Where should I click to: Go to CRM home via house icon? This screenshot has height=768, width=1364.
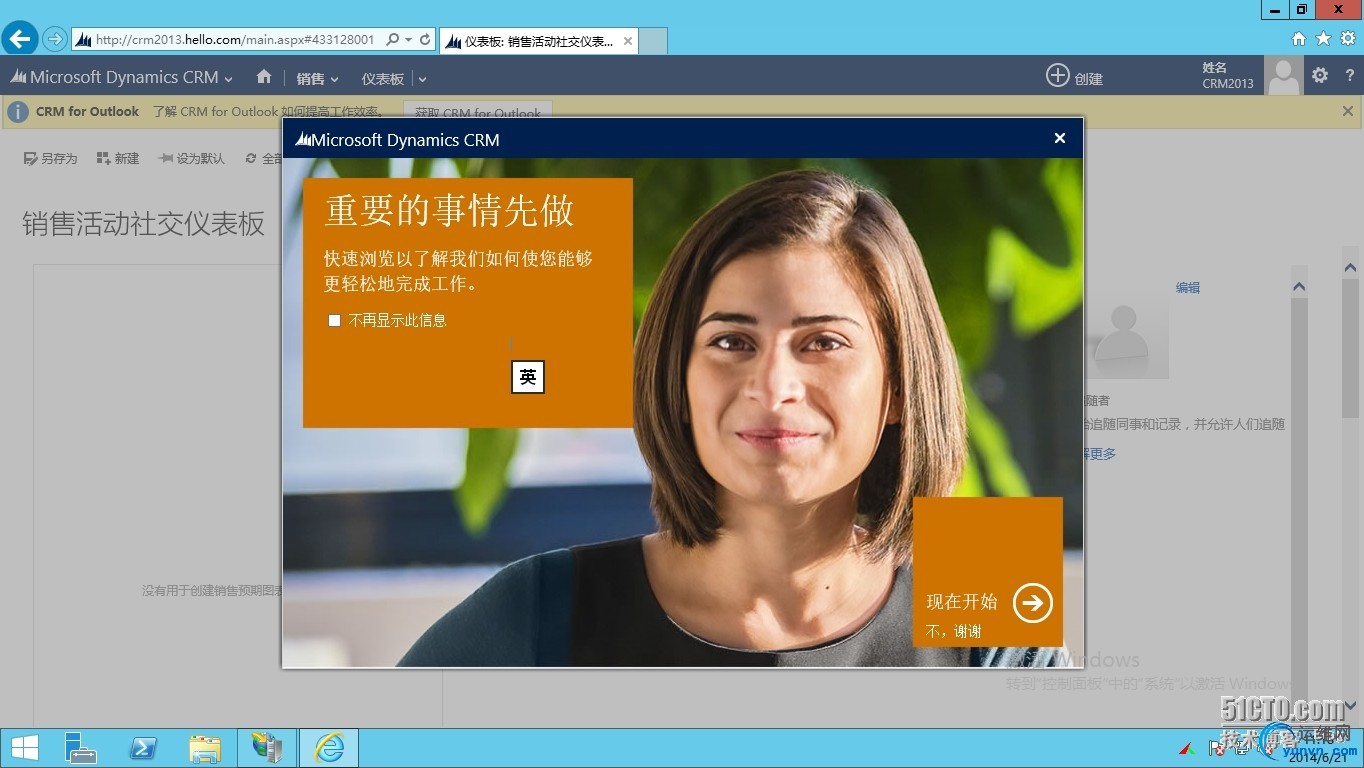click(264, 77)
